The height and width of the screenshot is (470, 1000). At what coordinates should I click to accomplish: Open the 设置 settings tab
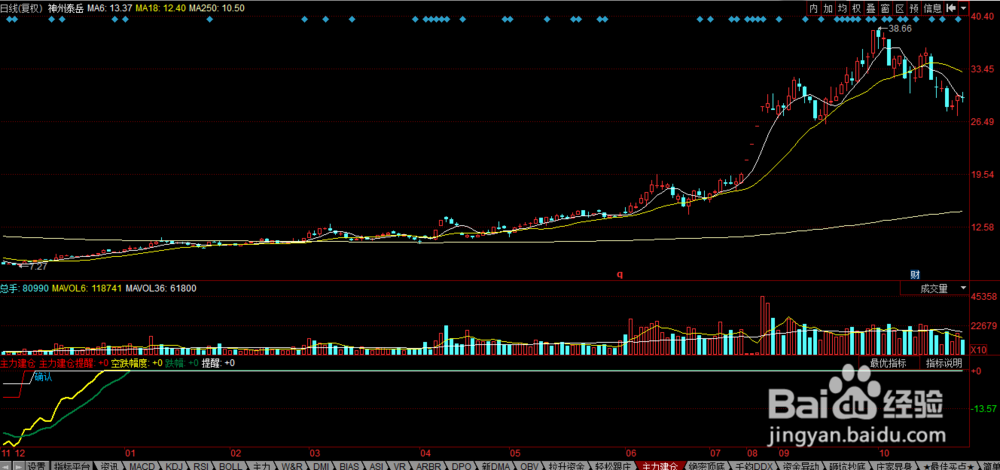[37, 466]
